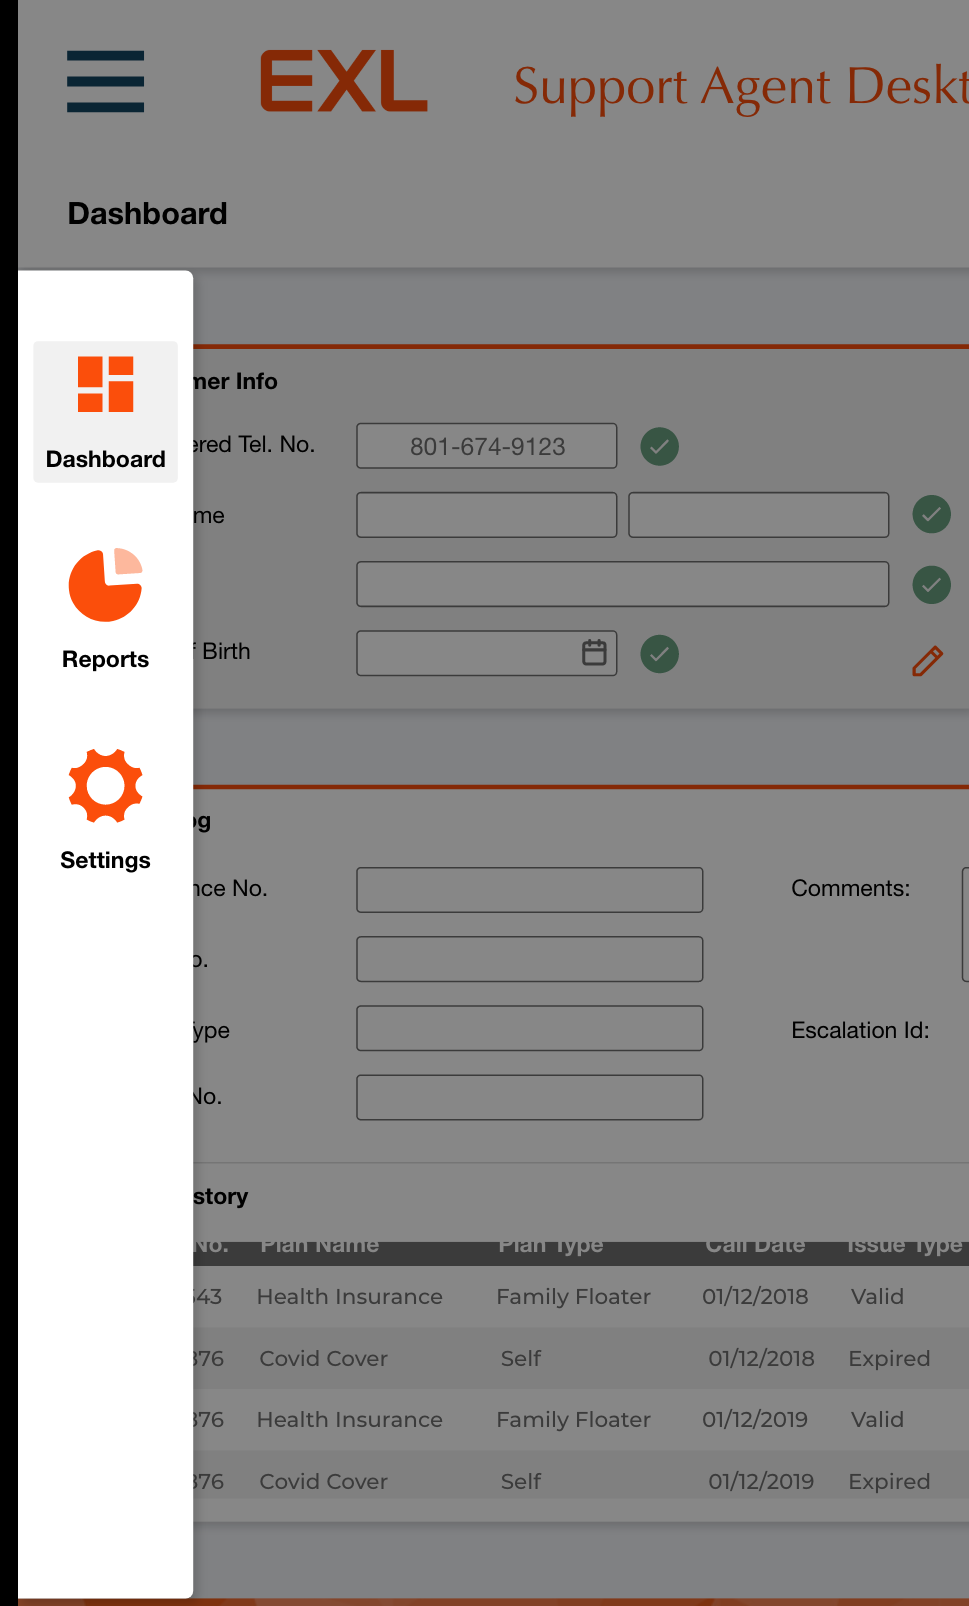969x1606 pixels.
Task: Click the Plan Type column header
Action: 550,1246
